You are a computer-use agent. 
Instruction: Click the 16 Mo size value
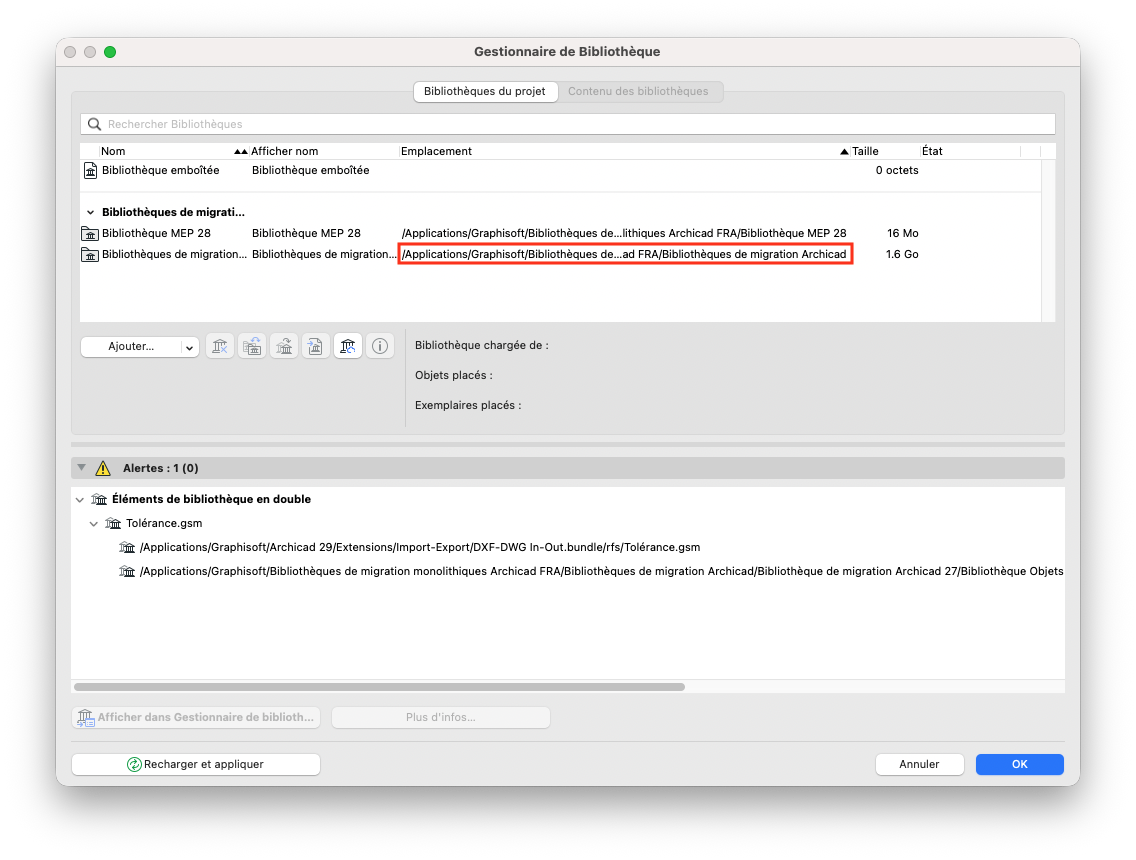pos(903,233)
